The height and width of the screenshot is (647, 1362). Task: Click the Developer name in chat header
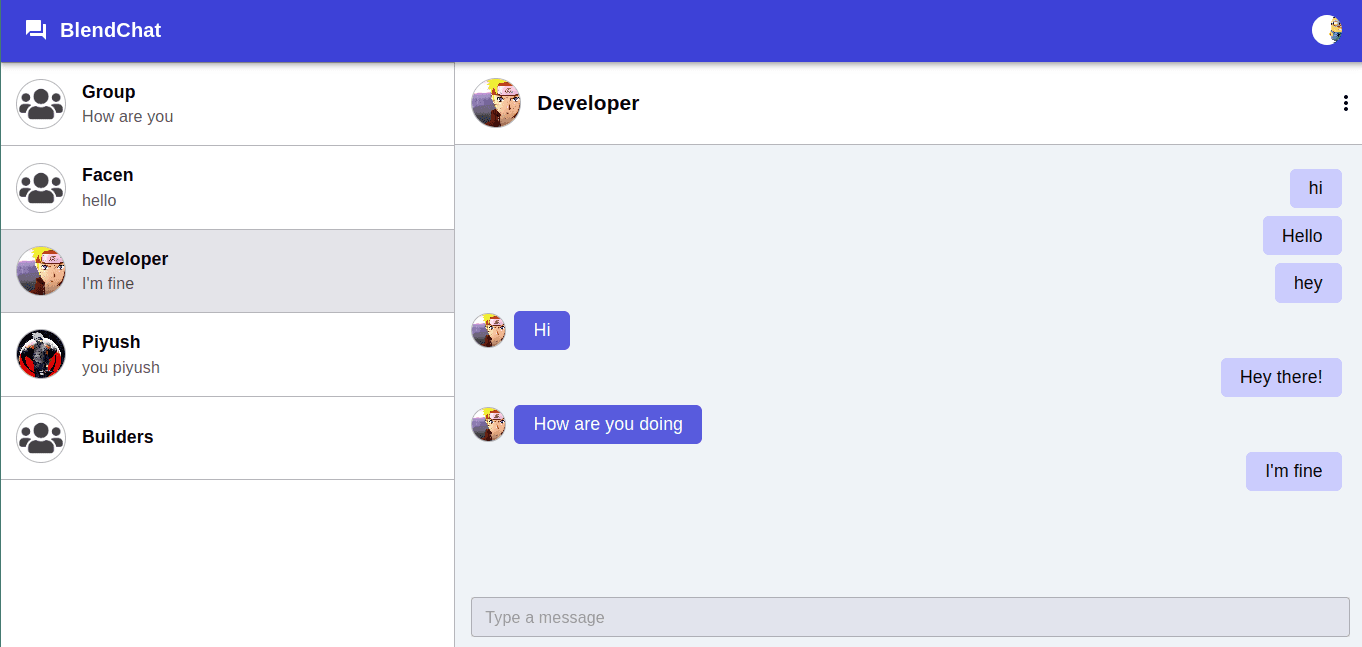588,103
